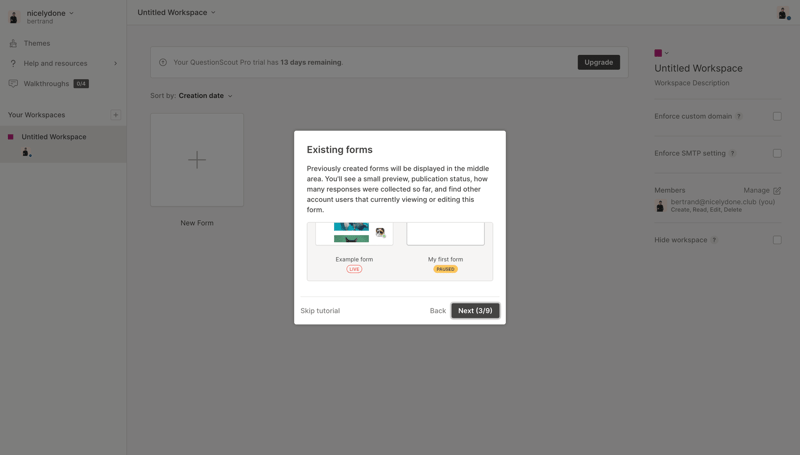800x455 pixels.
Task: Click the nicelydone profile avatar at top left
Action: point(14,17)
